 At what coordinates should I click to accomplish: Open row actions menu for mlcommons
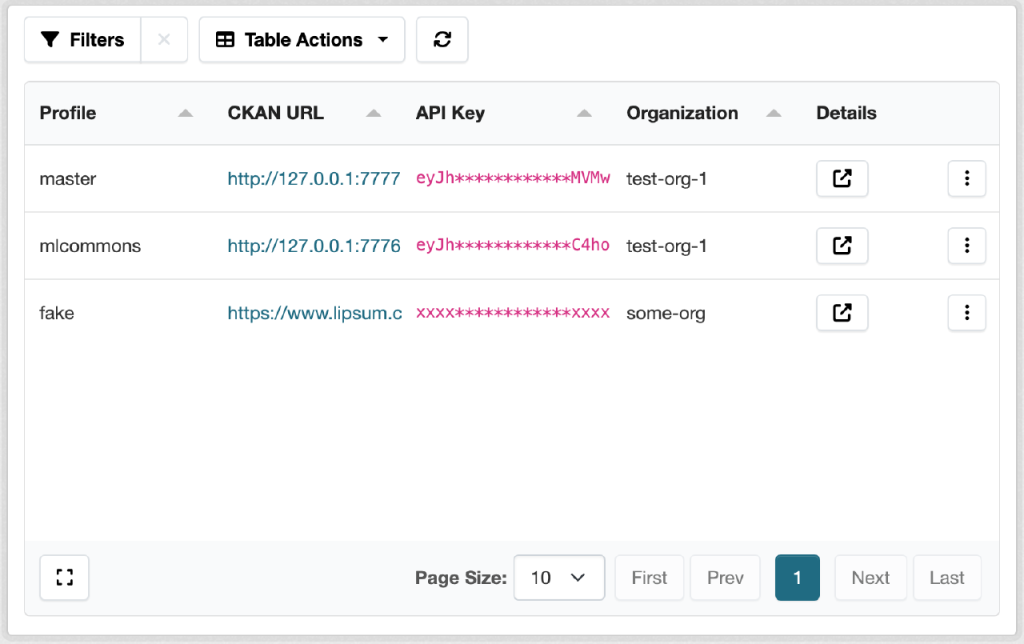[x=966, y=246]
